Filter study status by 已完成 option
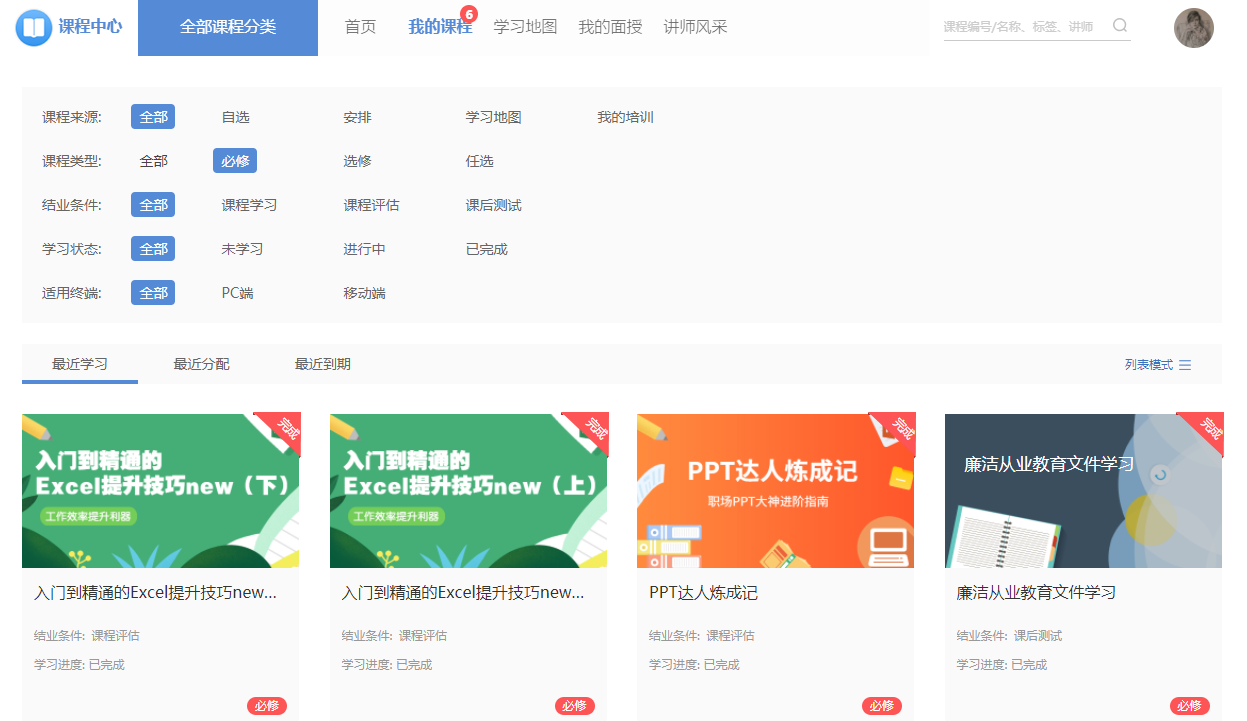 tap(486, 249)
